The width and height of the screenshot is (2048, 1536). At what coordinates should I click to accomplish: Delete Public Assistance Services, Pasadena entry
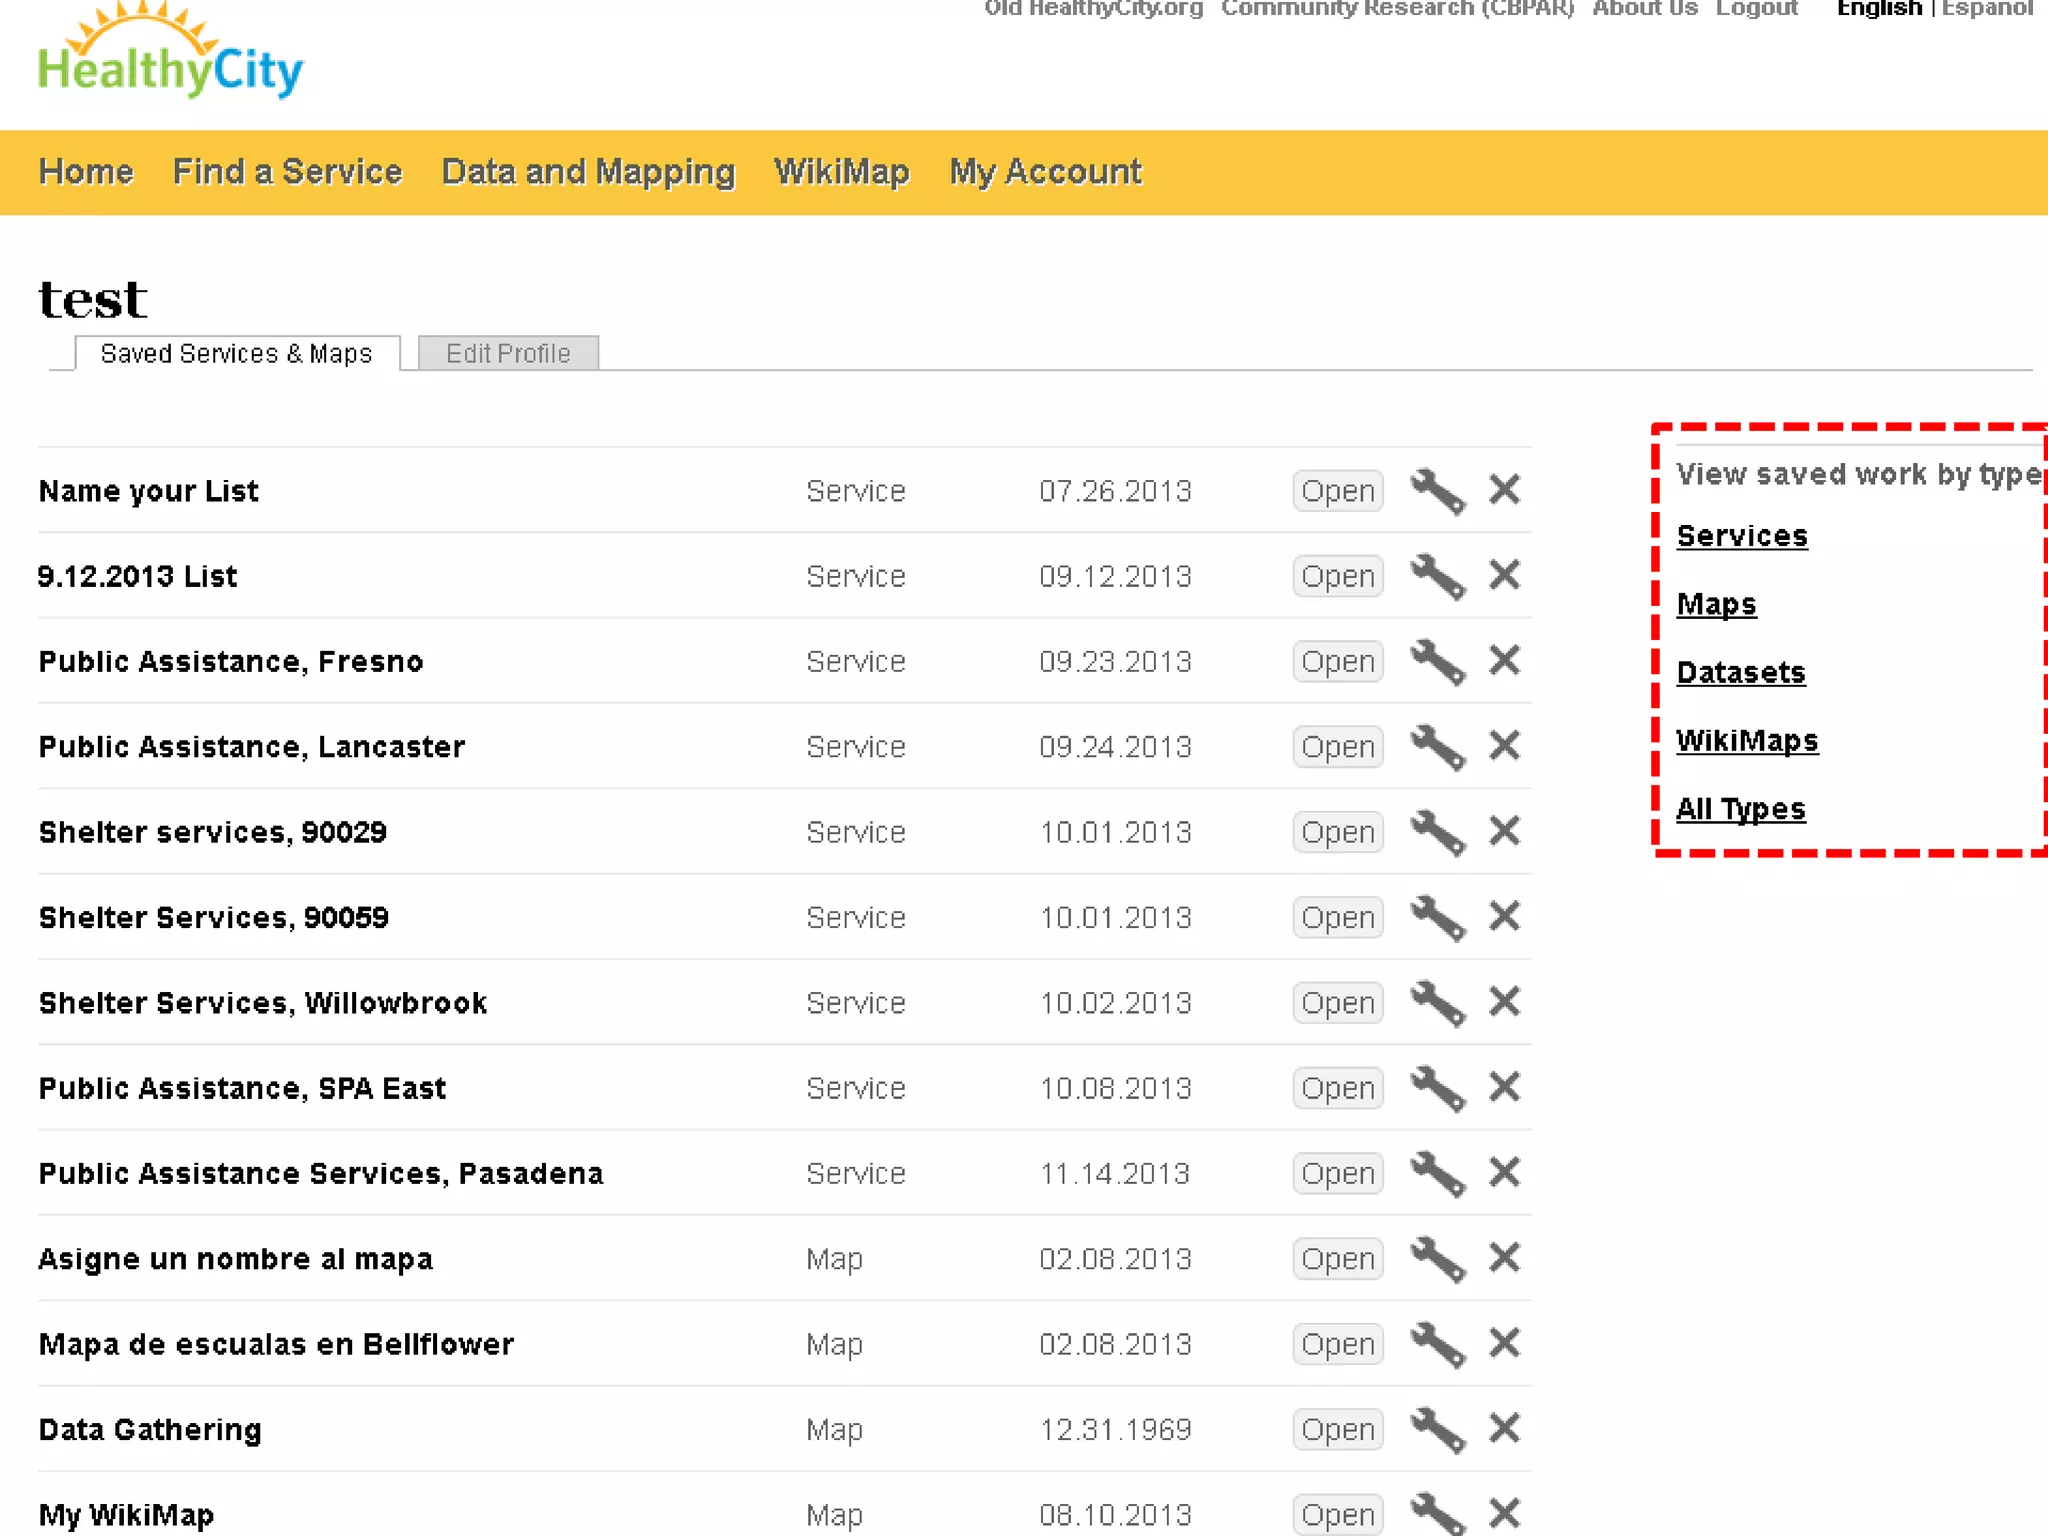click(1504, 1172)
